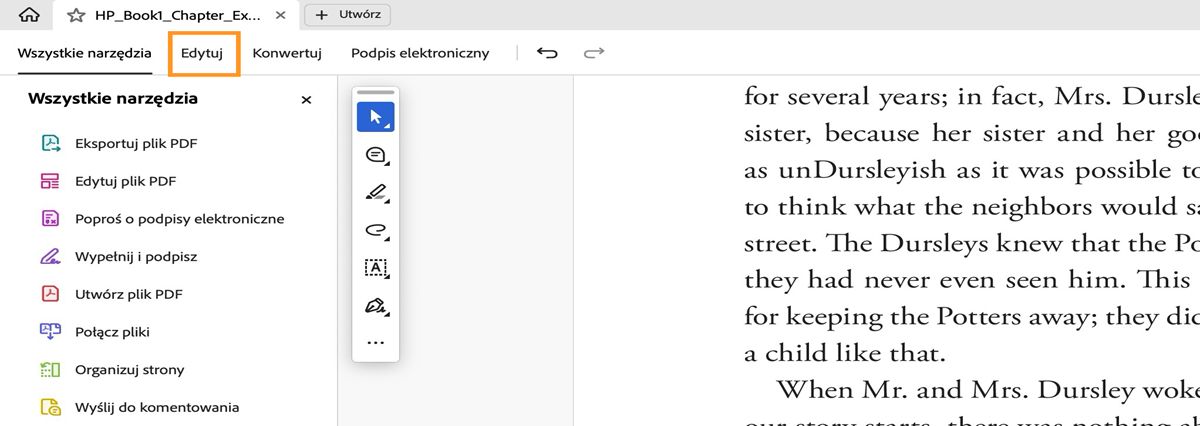Grab the floating toolbar top handle
The width and height of the screenshot is (1200, 426).
[376, 92]
